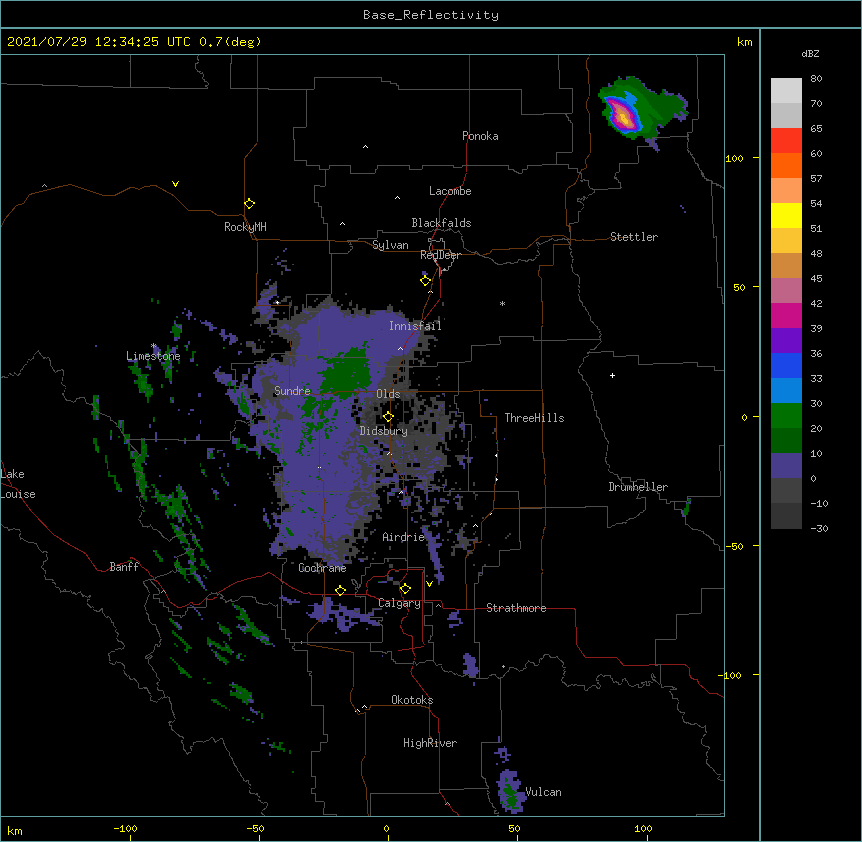Select the red 65 dBZ legend swatch

point(786,141)
